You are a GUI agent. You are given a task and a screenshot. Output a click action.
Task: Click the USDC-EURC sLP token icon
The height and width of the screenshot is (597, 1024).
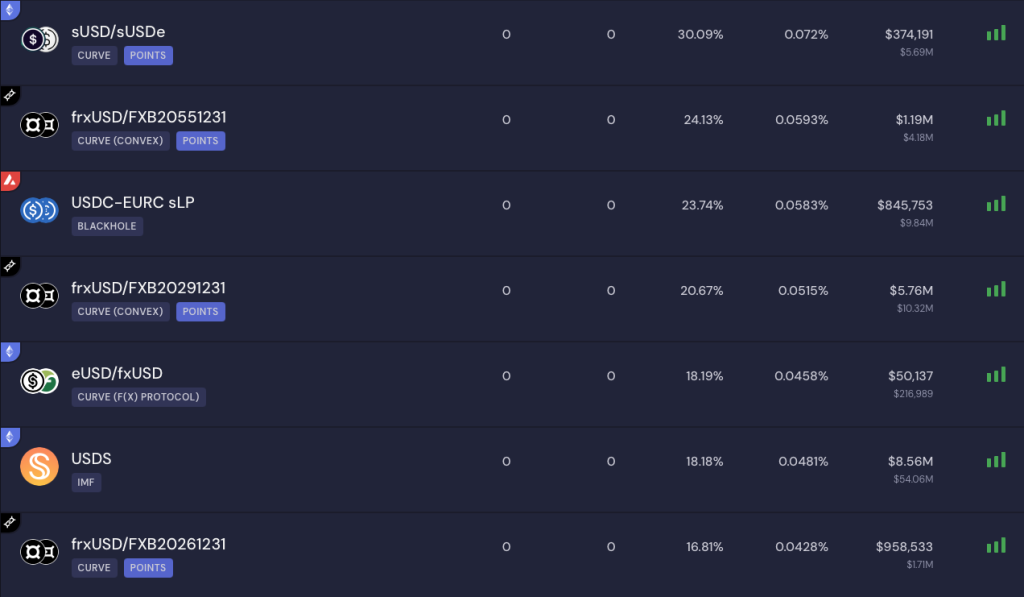click(x=40, y=210)
